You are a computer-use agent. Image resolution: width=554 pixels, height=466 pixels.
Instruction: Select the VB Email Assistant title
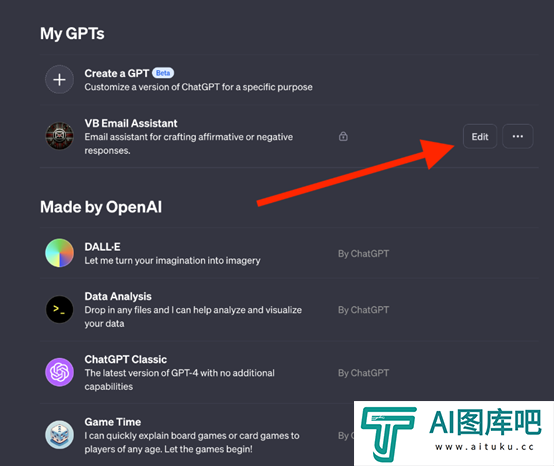click(x=131, y=123)
